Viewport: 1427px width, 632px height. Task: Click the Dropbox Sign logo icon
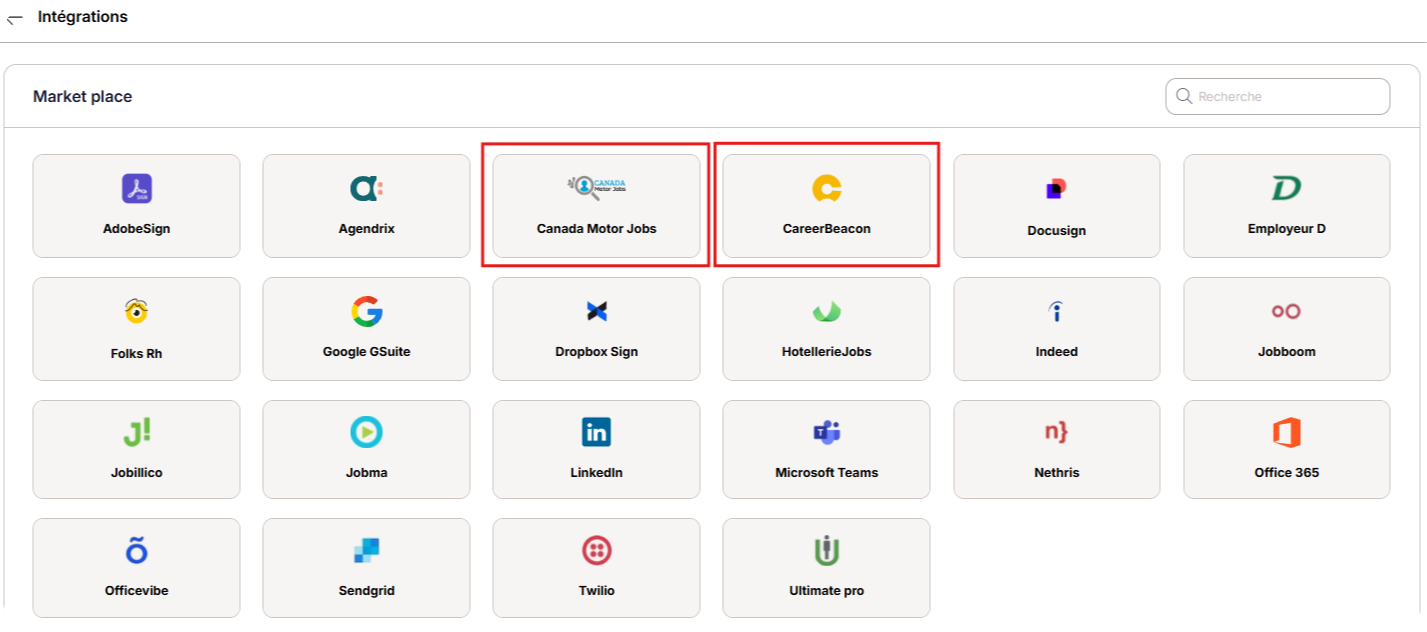pos(597,312)
